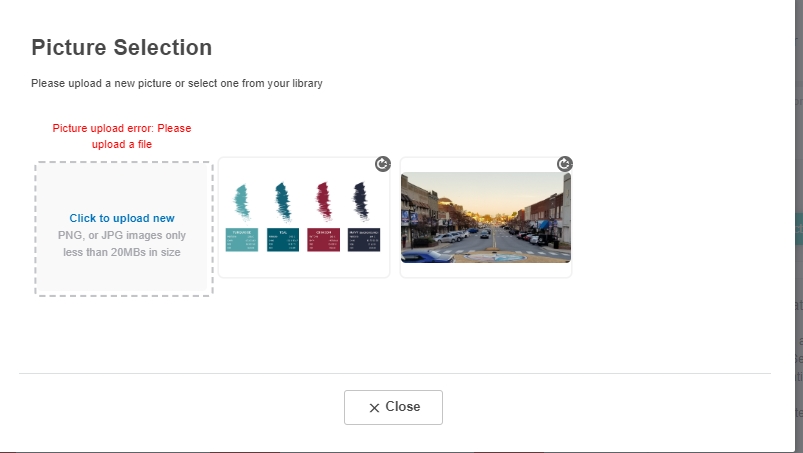Select the downtown street photo from library
803x453 pixels.
[x=485, y=218]
